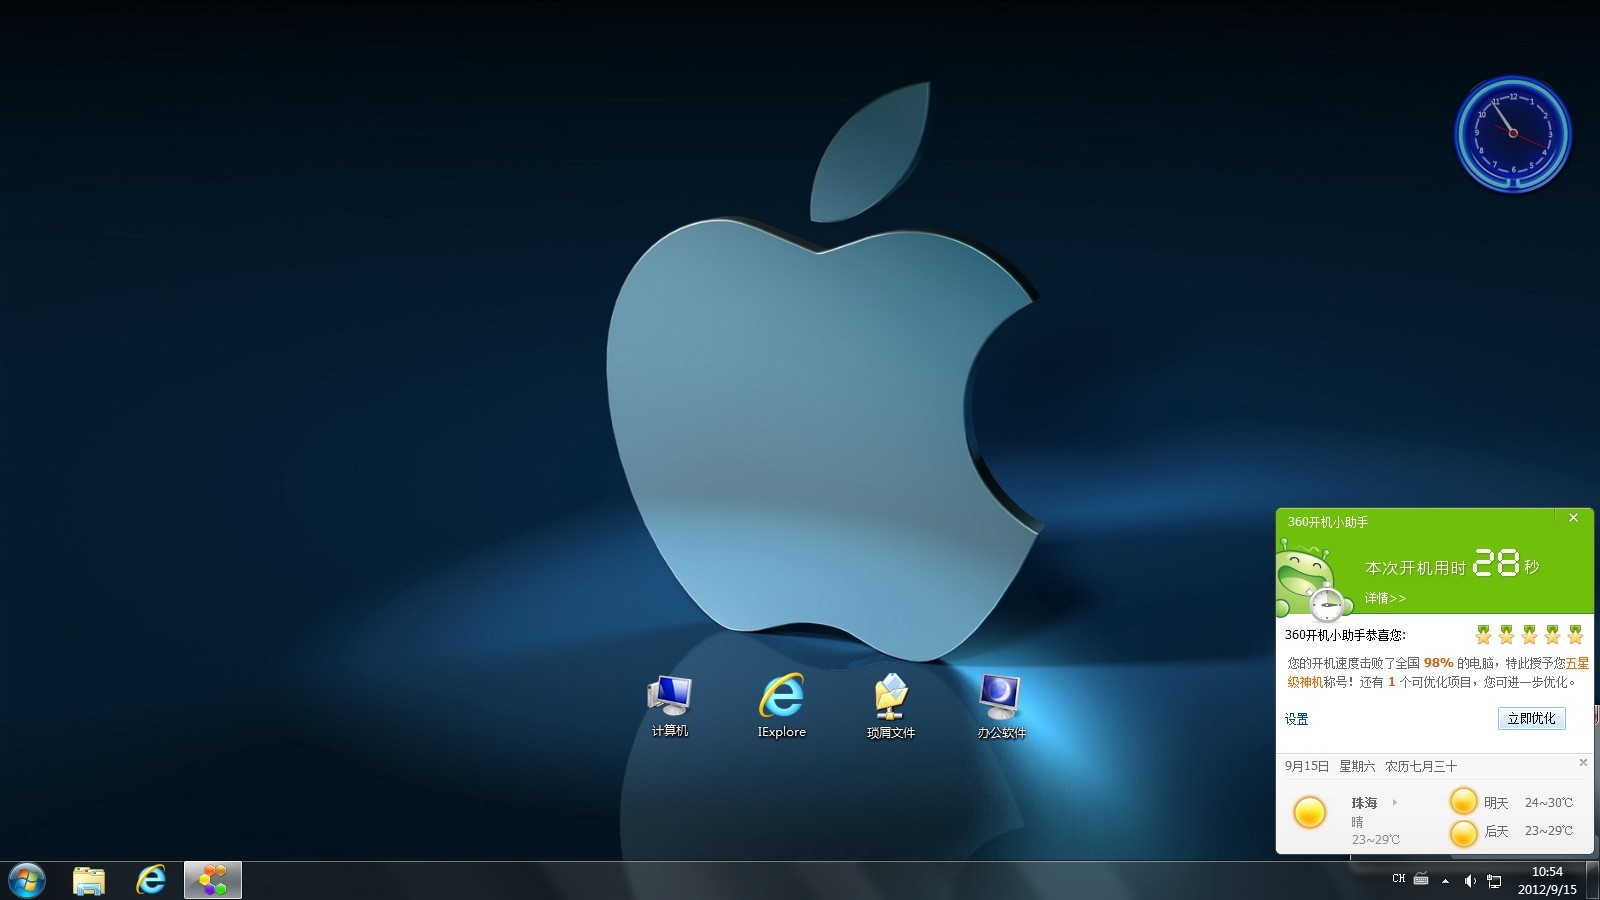Open the IExplore desktop shortcut

(781, 706)
